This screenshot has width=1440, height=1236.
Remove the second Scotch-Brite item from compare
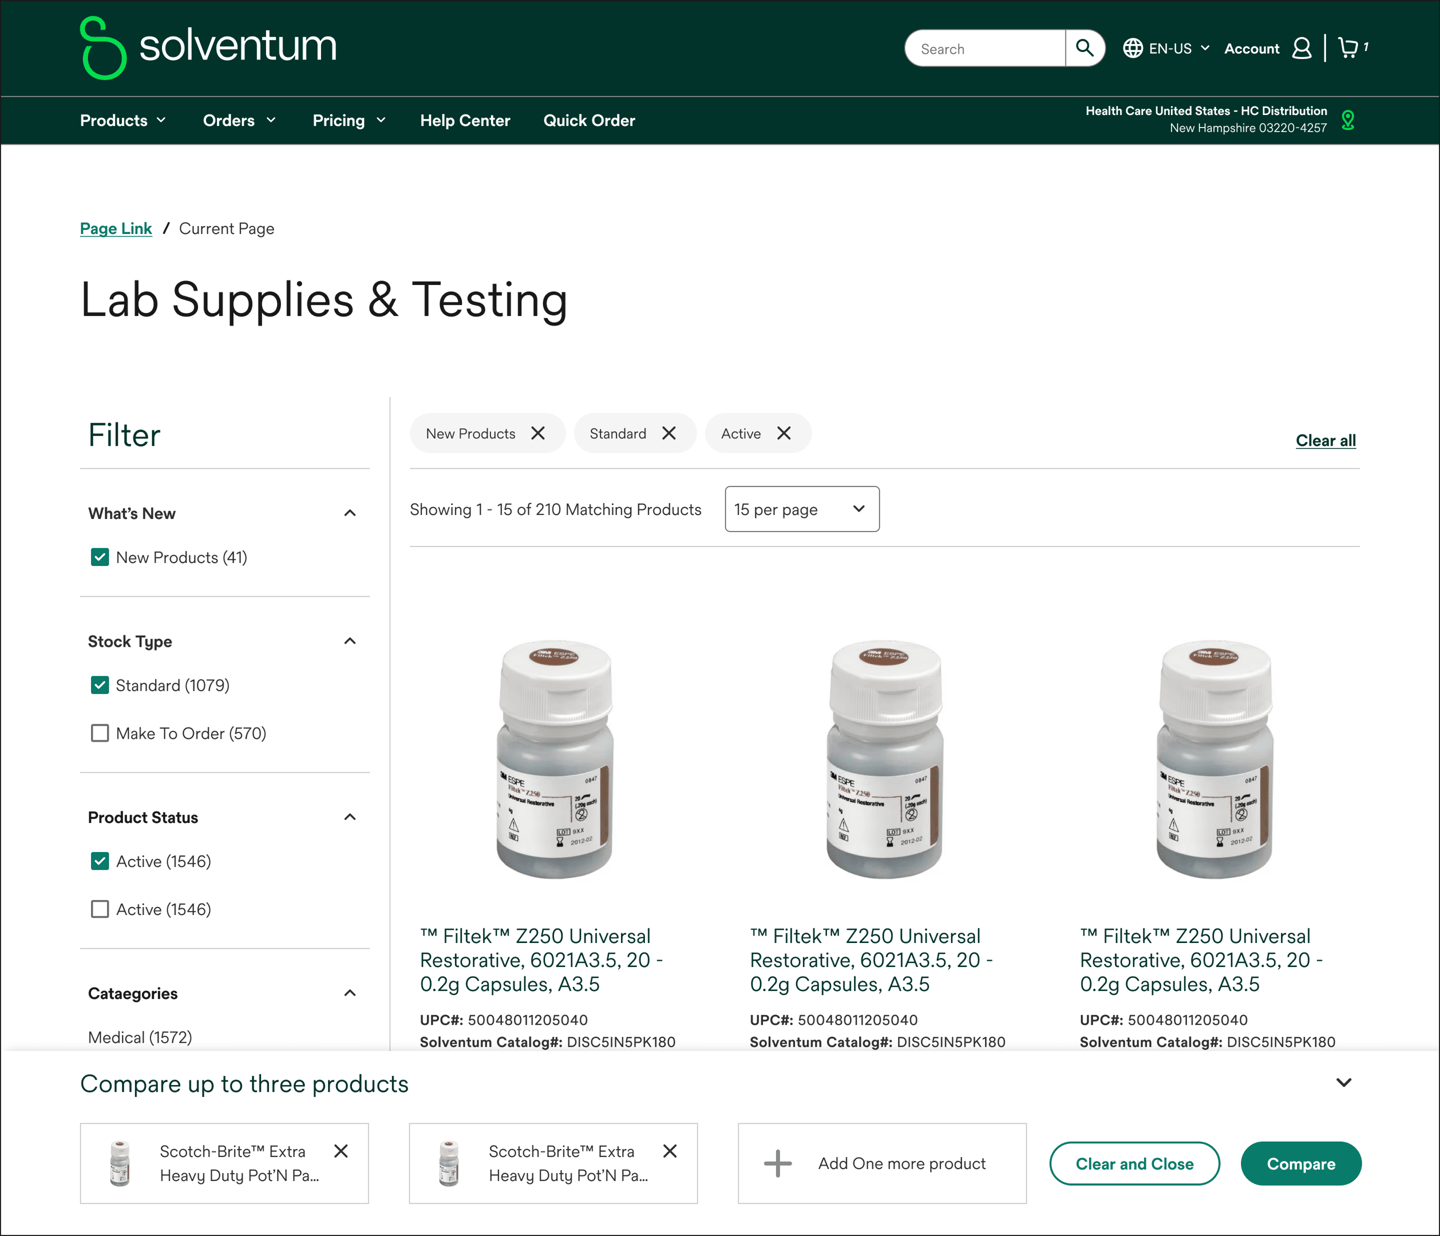(x=670, y=1151)
